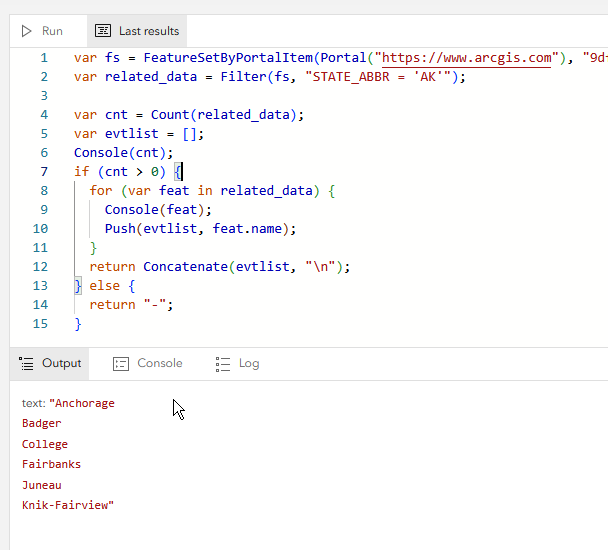Click the Run play icon
Screen dimensions: 608x550
26,31
